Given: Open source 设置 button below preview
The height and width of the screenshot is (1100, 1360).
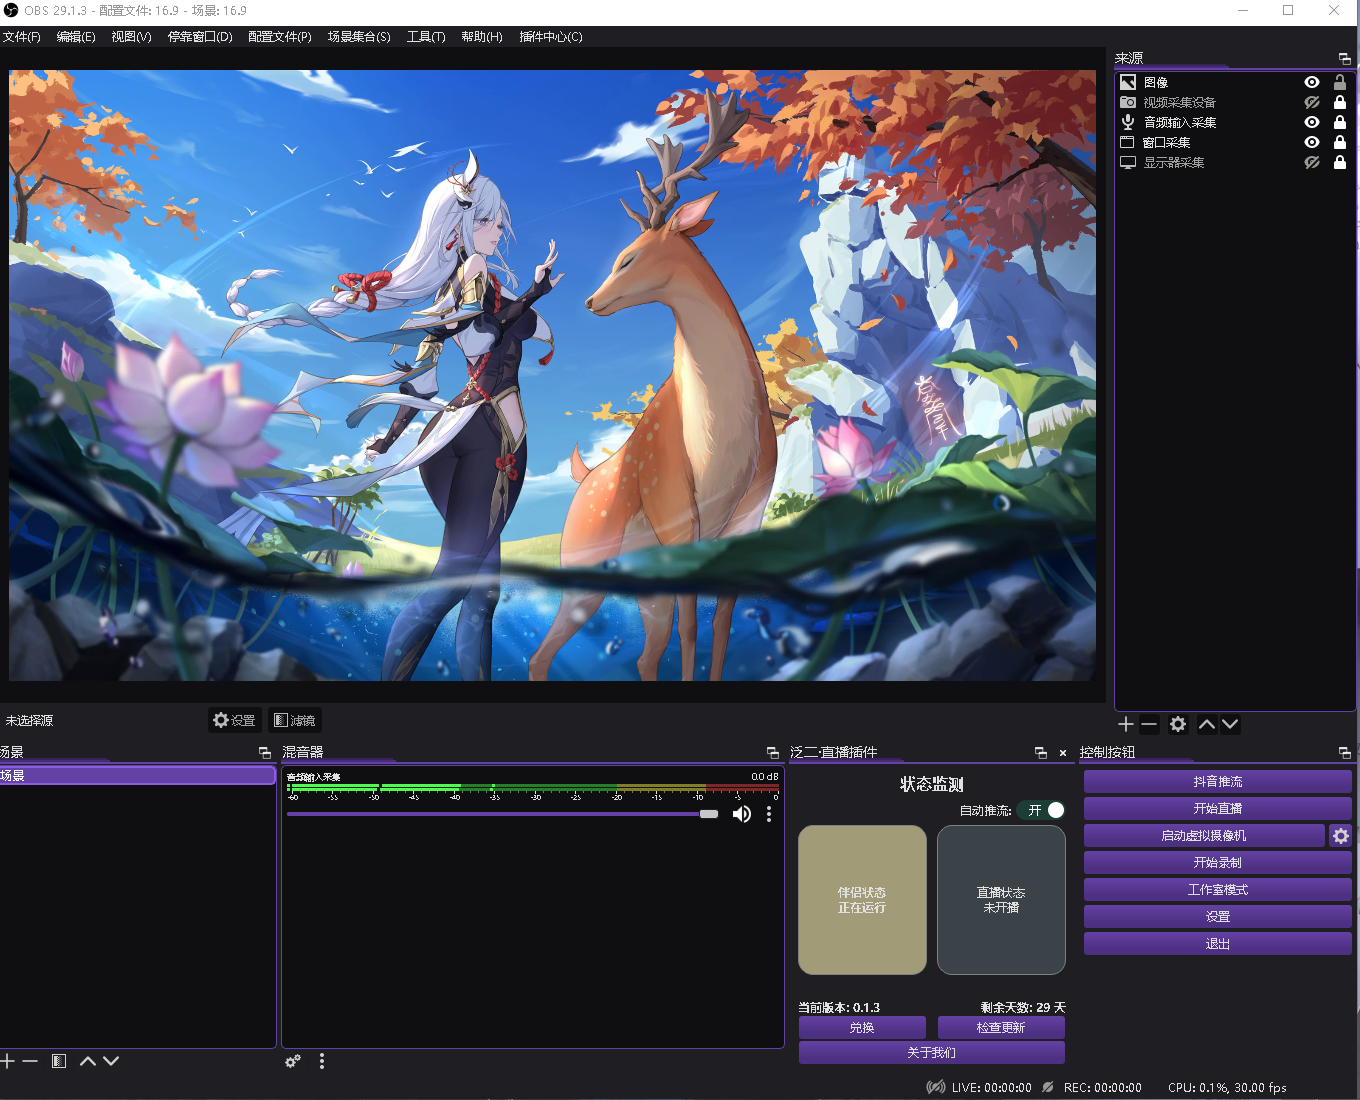Looking at the screenshot, I should click(x=235, y=720).
